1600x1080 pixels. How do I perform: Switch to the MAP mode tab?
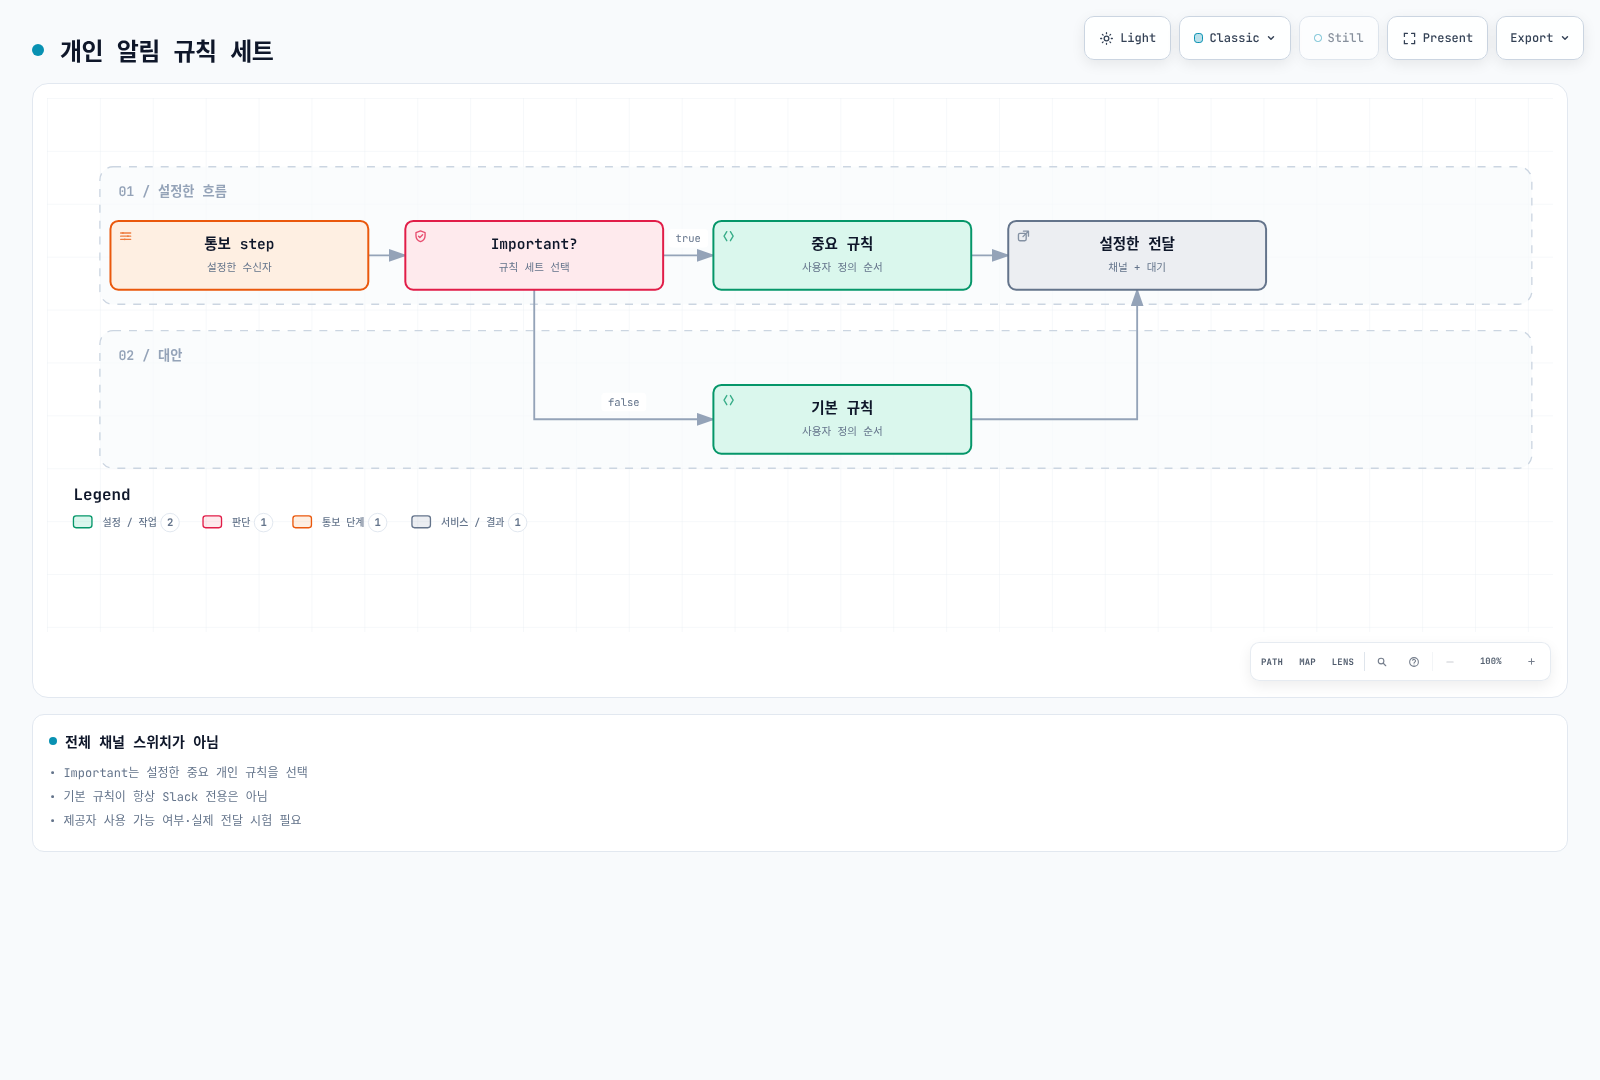click(1307, 662)
